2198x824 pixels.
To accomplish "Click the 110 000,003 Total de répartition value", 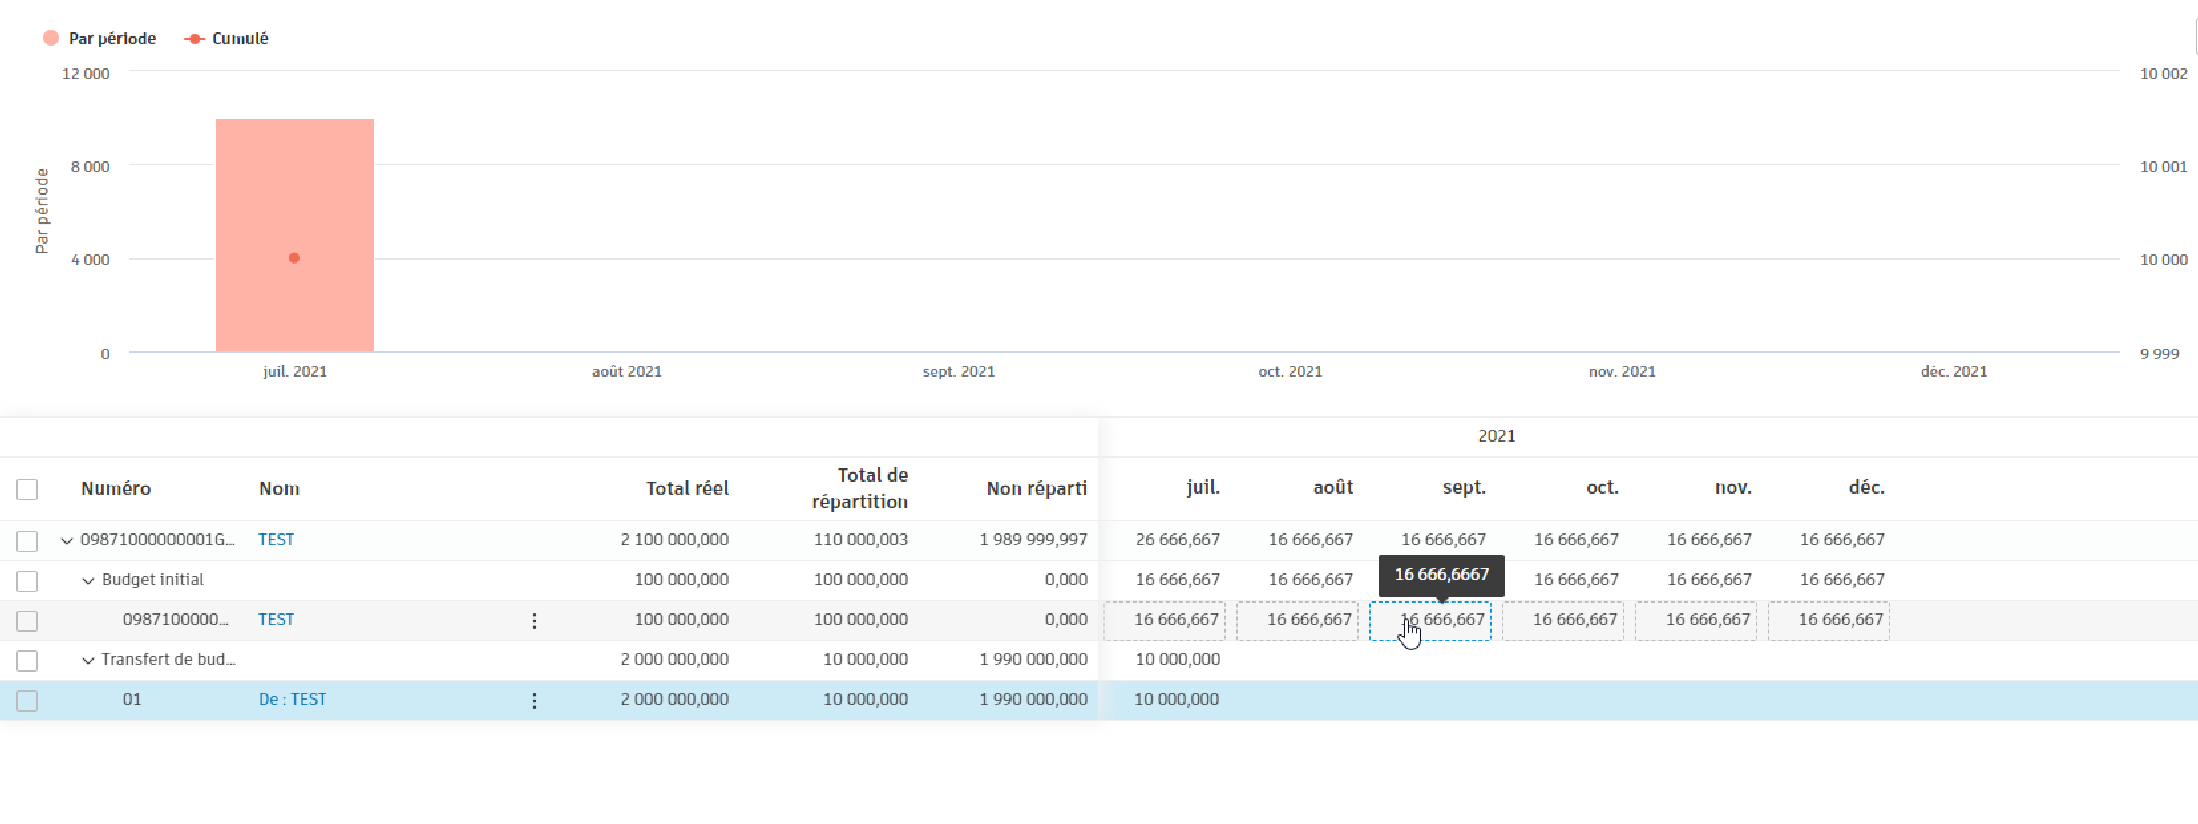I will click(x=861, y=540).
